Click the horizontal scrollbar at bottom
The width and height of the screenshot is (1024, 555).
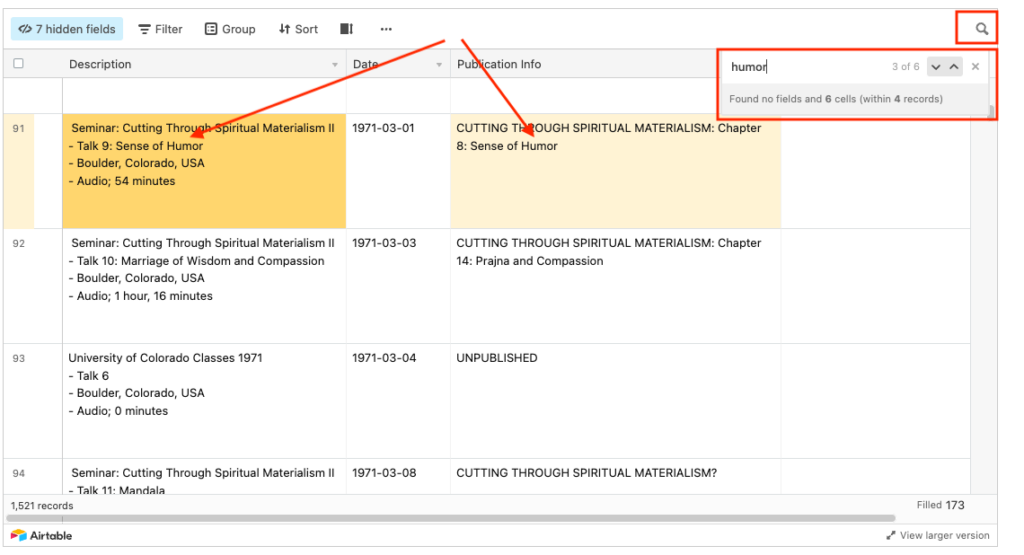click(451, 518)
